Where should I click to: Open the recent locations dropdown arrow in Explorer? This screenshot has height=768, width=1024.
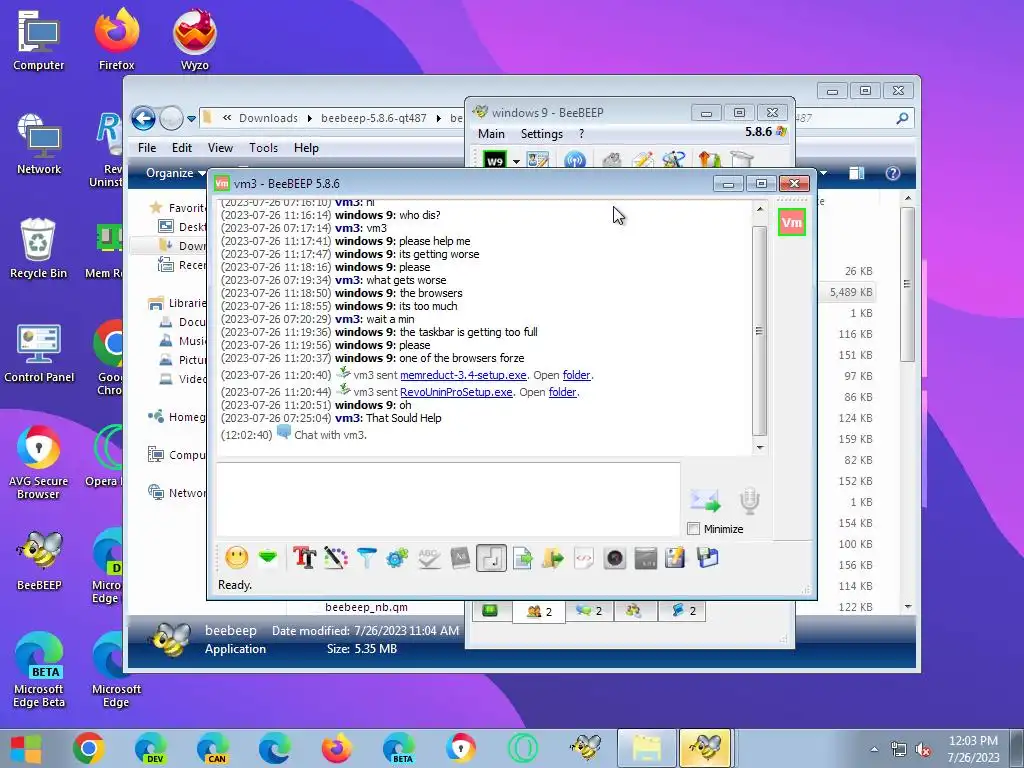(191, 119)
